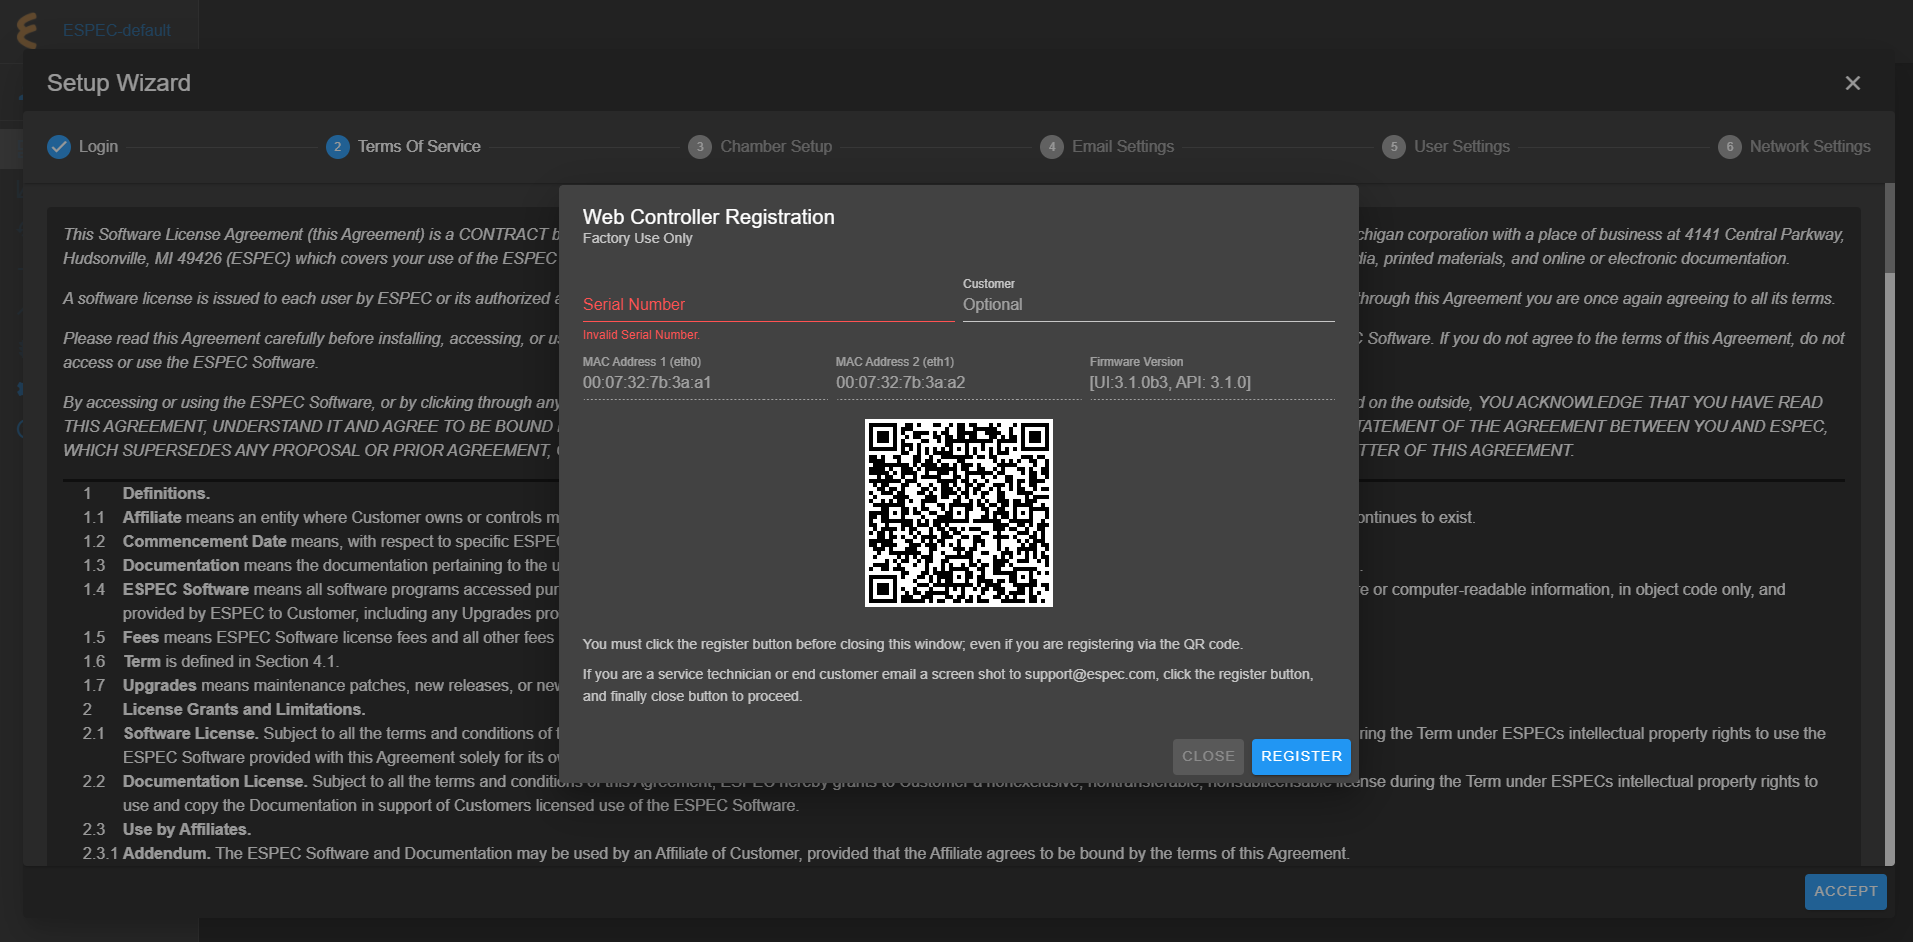The width and height of the screenshot is (1913, 942).
Task: Click the 'Web Controller Registration' heading
Action: pos(709,217)
